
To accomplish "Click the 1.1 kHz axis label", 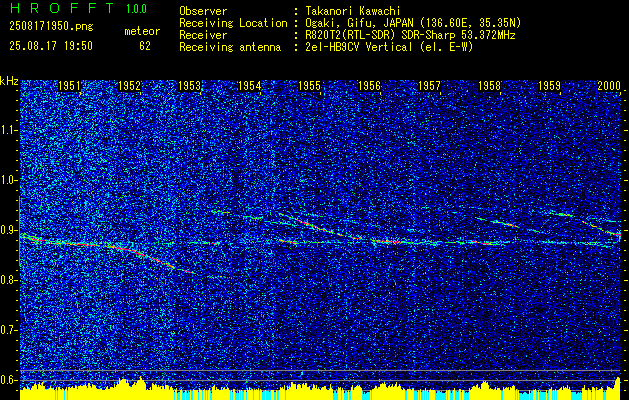I will point(8,130).
